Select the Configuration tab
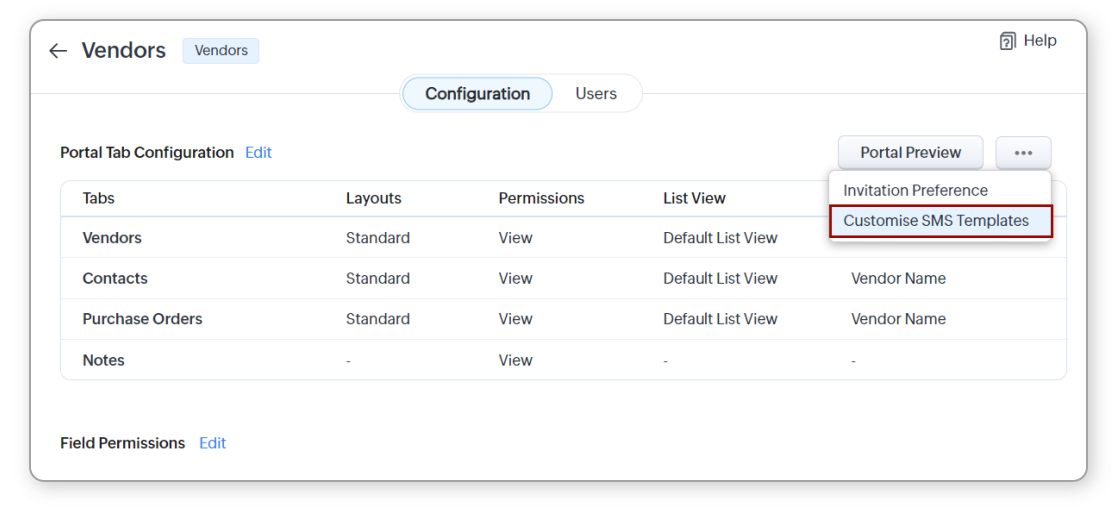The height and width of the screenshot is (510, 1114). (x=477, y=94)
